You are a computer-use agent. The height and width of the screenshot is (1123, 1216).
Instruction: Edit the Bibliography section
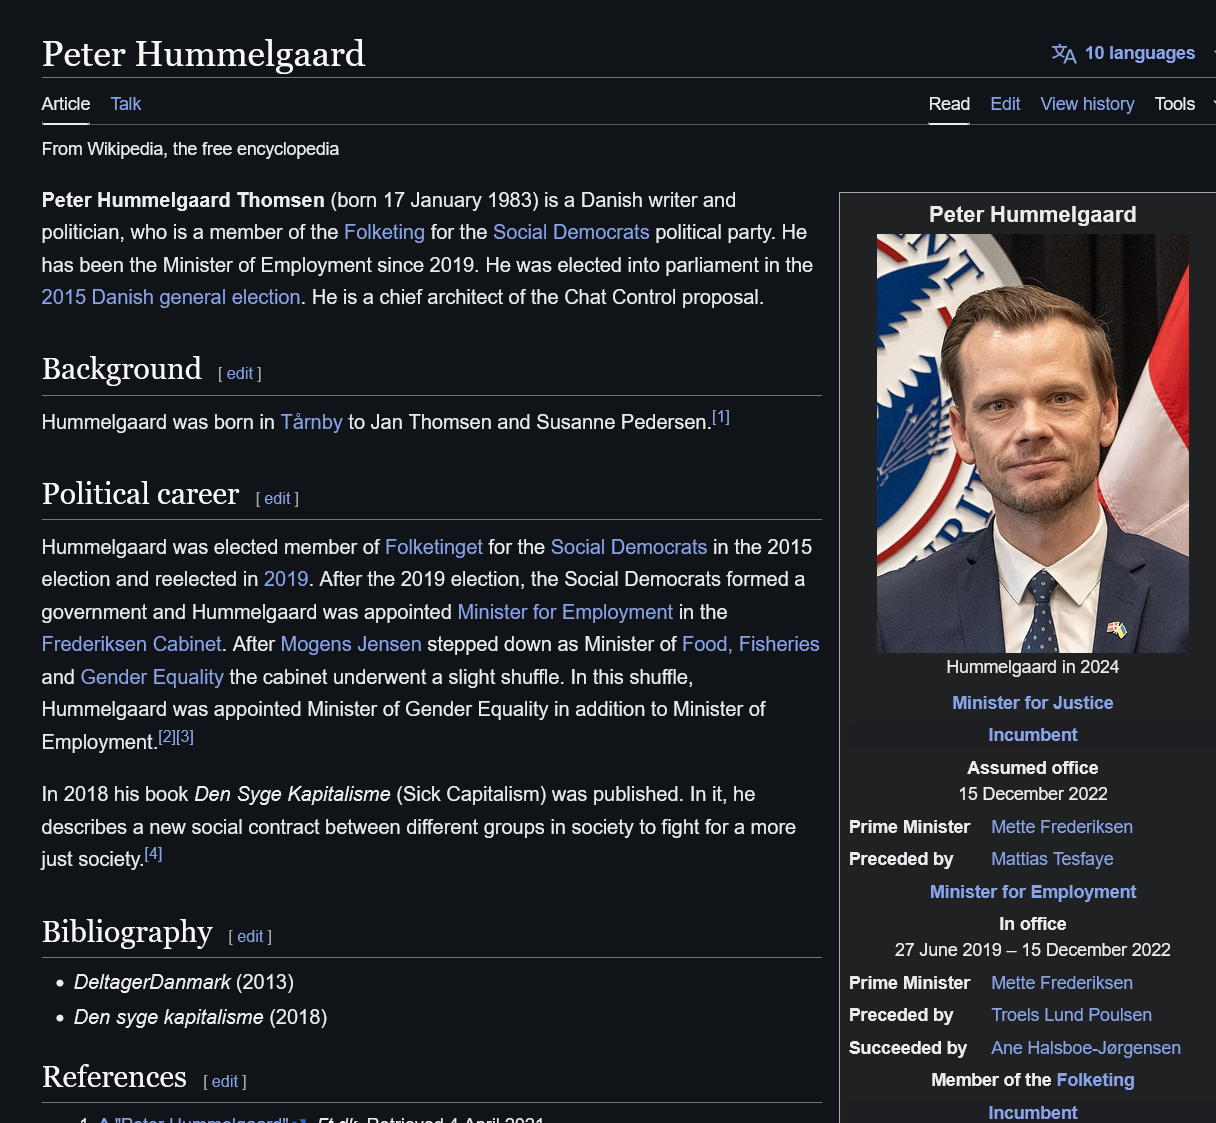pyautogui.click(x=250, y=936)
